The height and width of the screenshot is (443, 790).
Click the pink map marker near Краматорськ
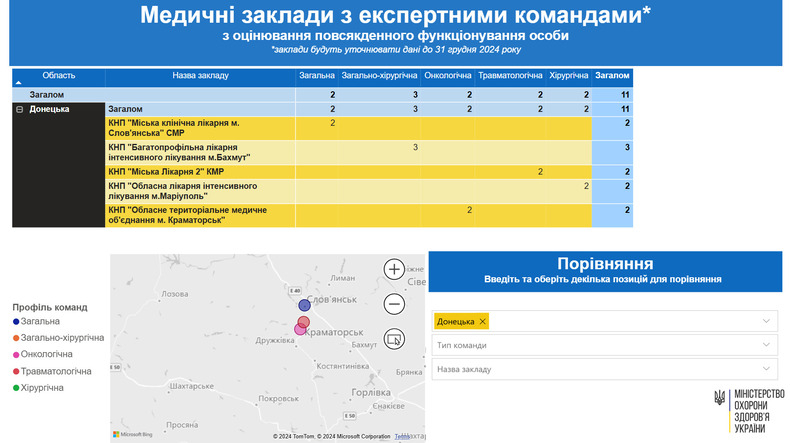point(299,330)
